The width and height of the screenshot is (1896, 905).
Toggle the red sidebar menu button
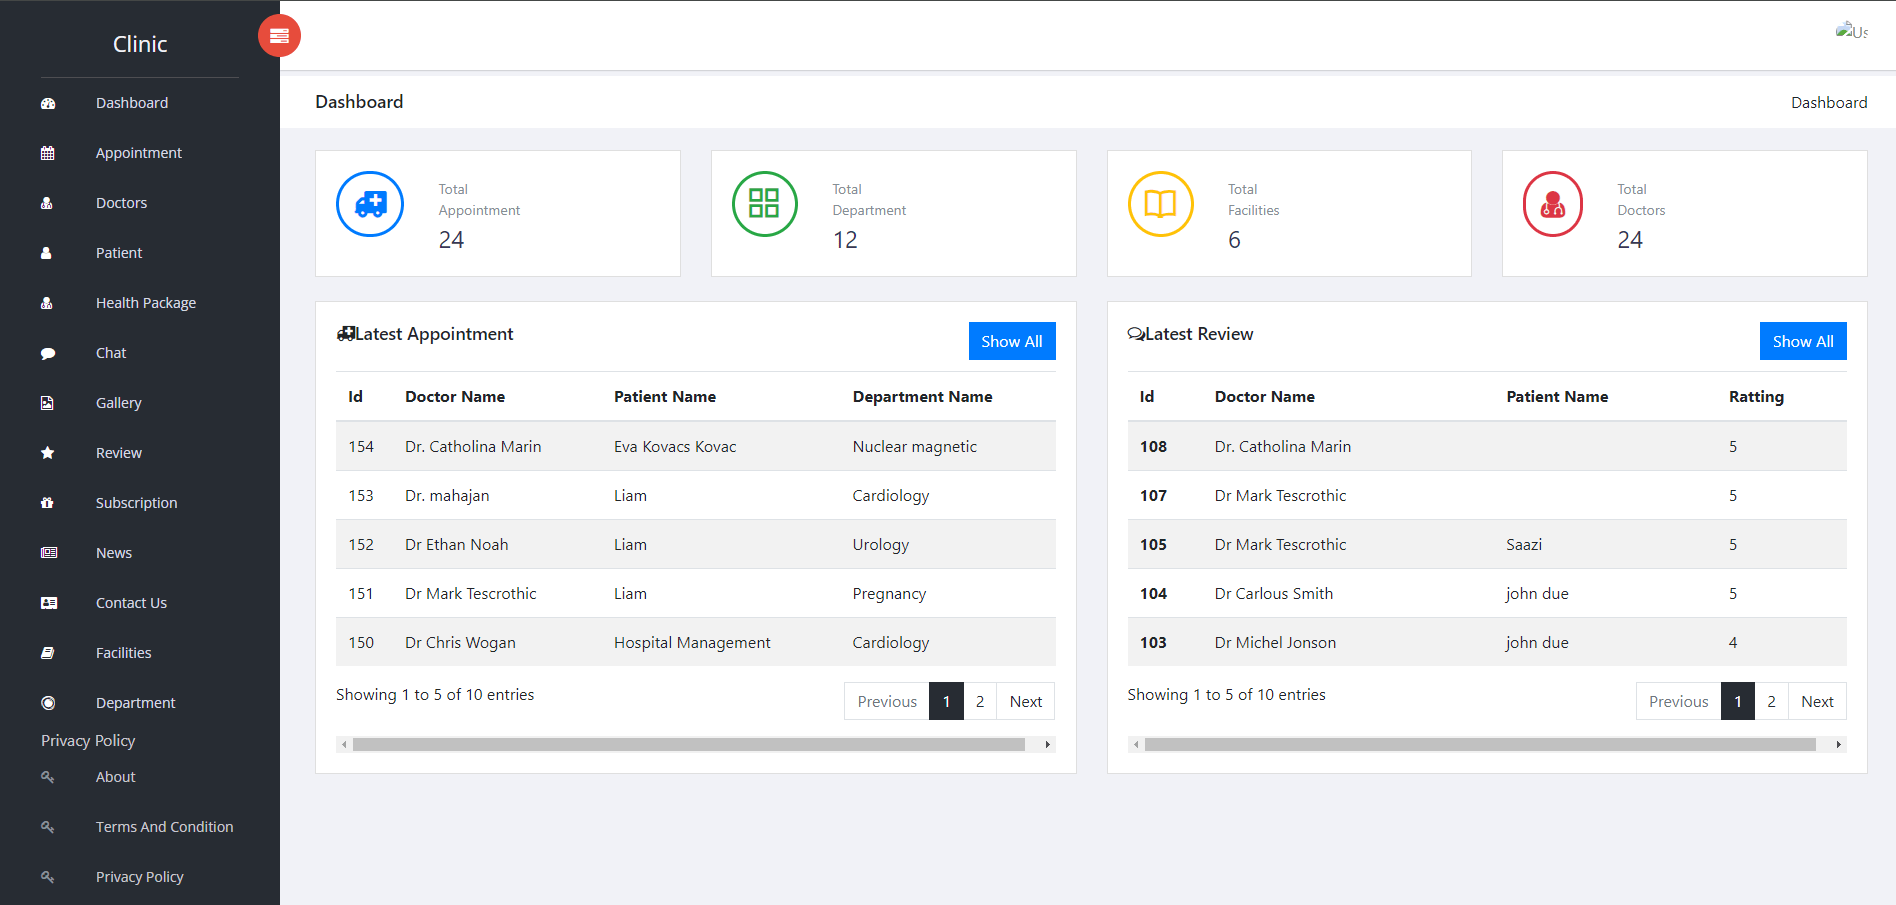coord(279,36)
